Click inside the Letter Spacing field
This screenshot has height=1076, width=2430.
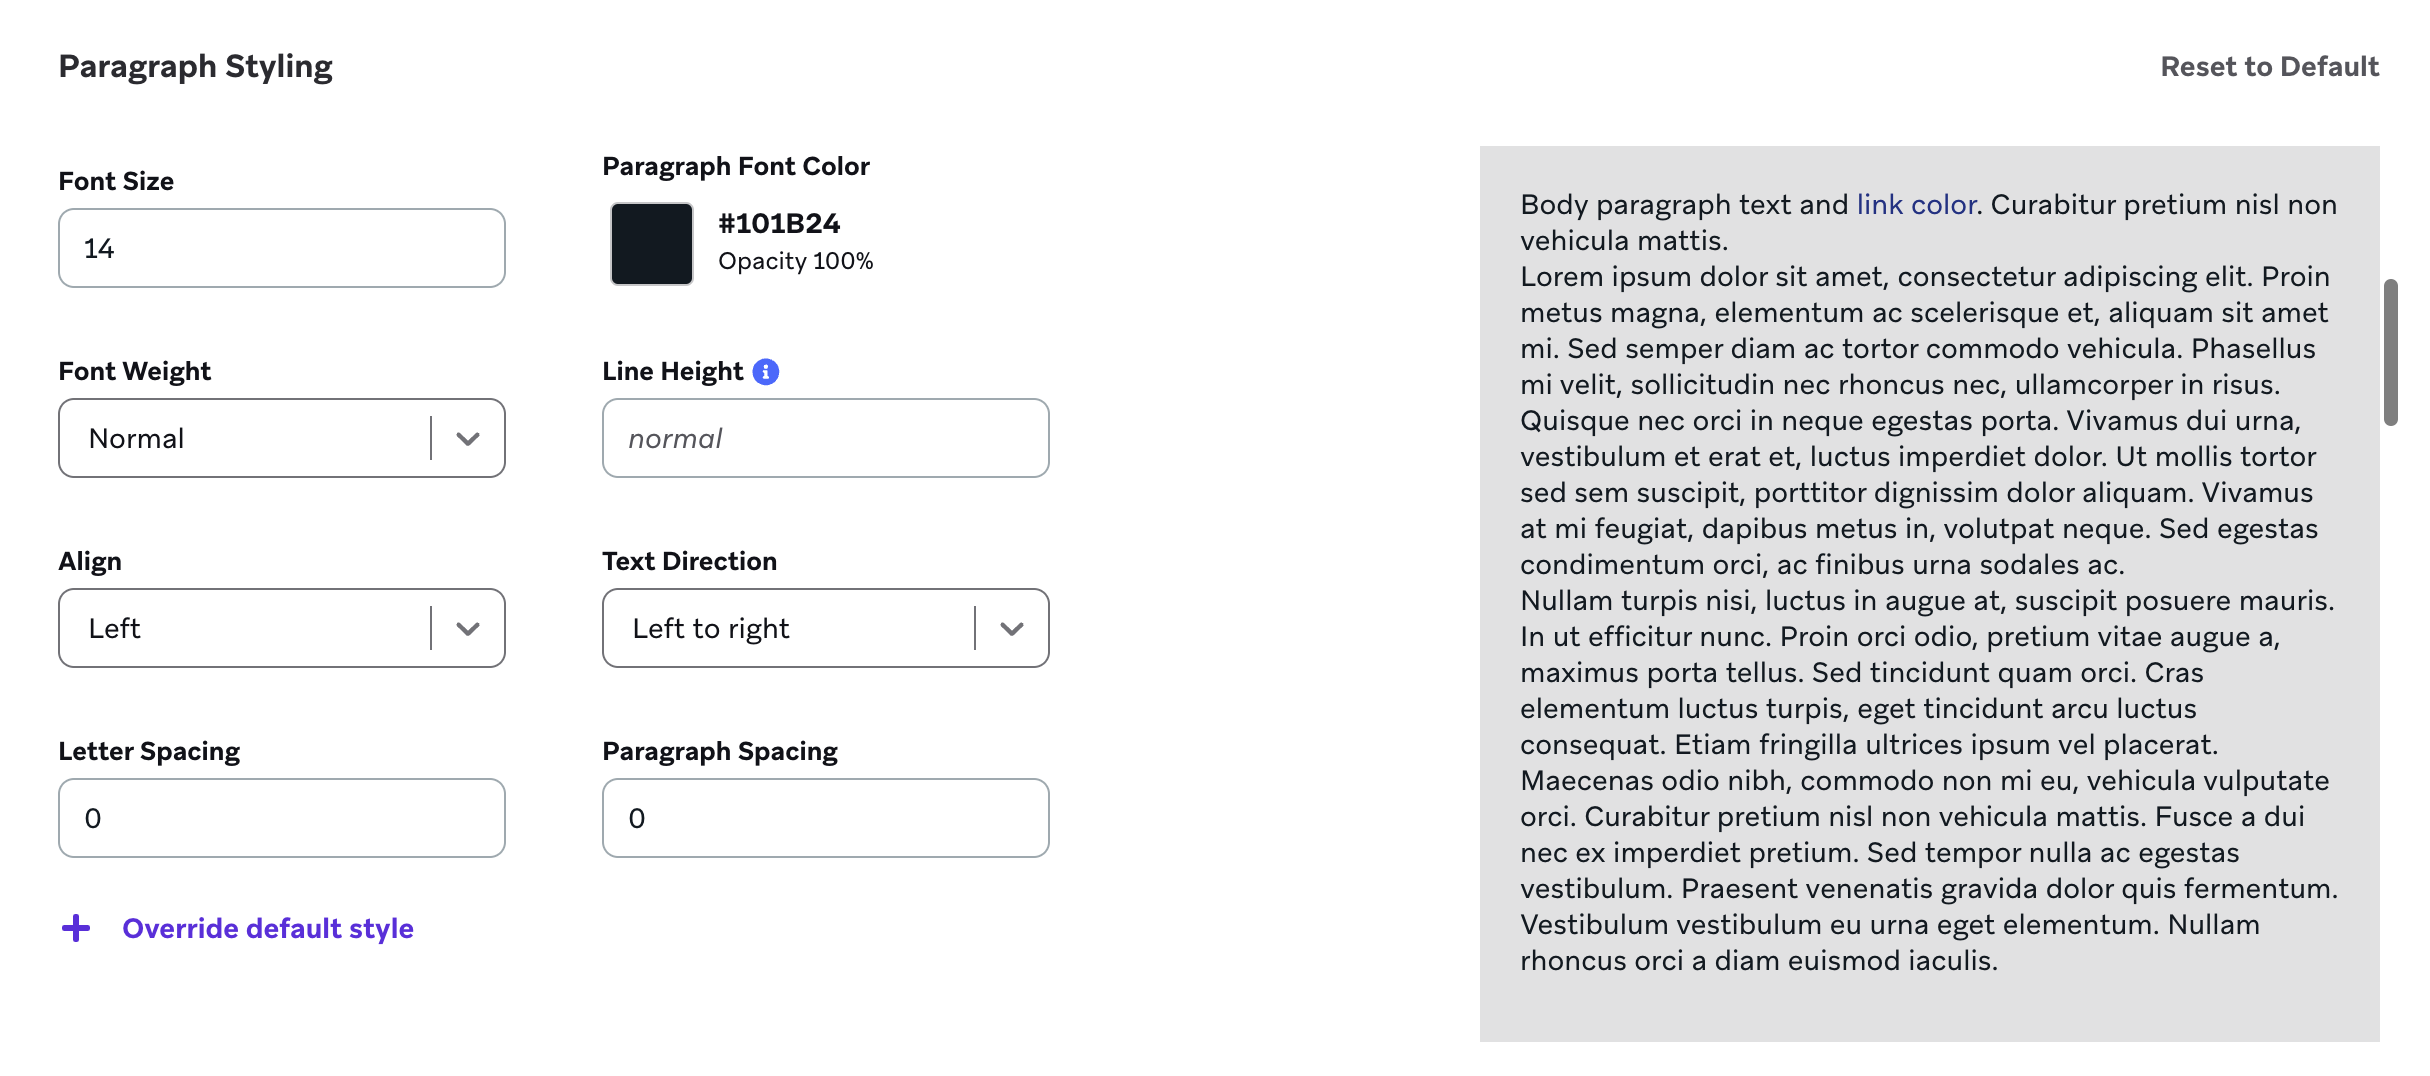280,817
